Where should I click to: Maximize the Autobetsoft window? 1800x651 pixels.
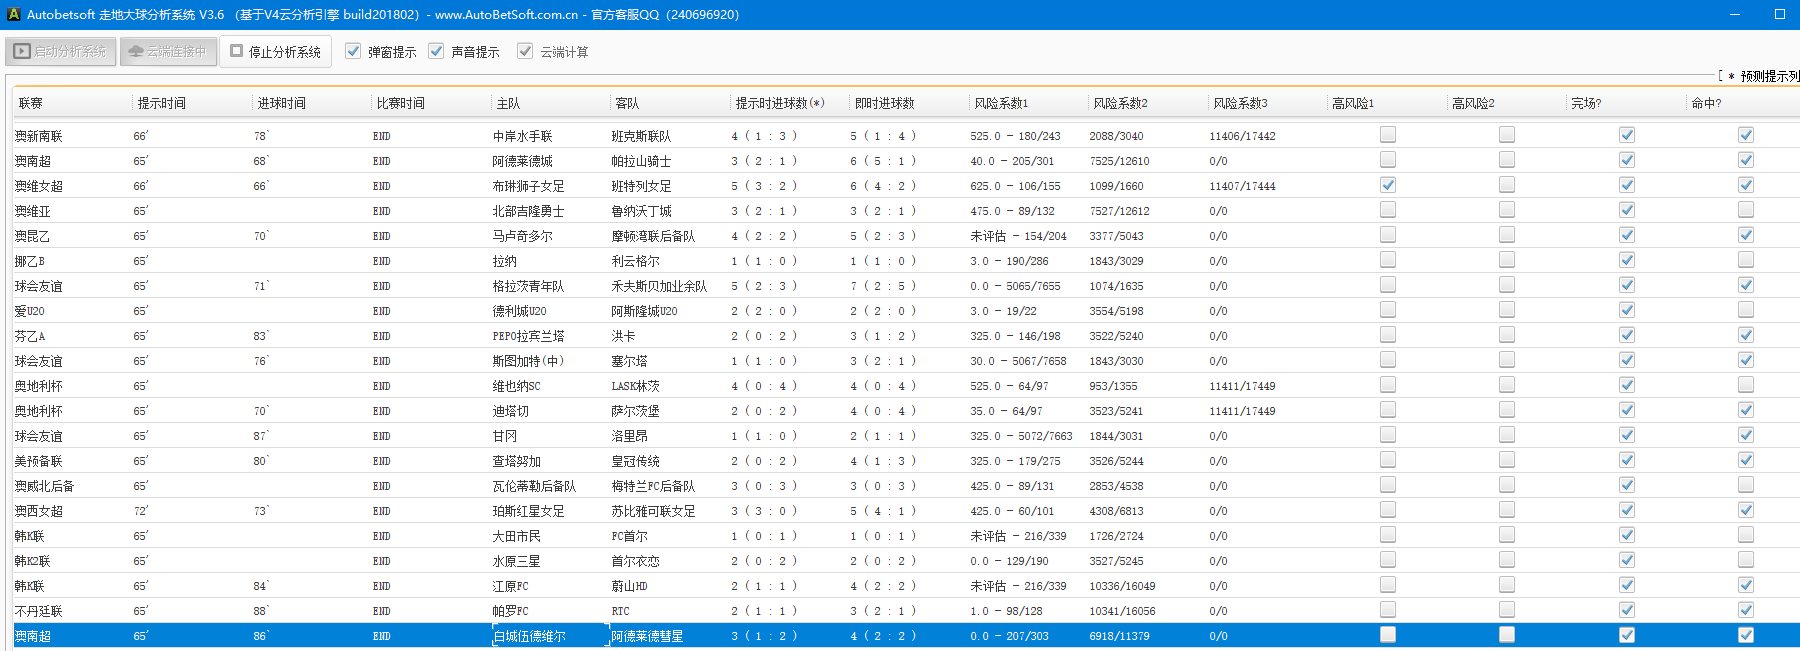(x=1780, y=14)
